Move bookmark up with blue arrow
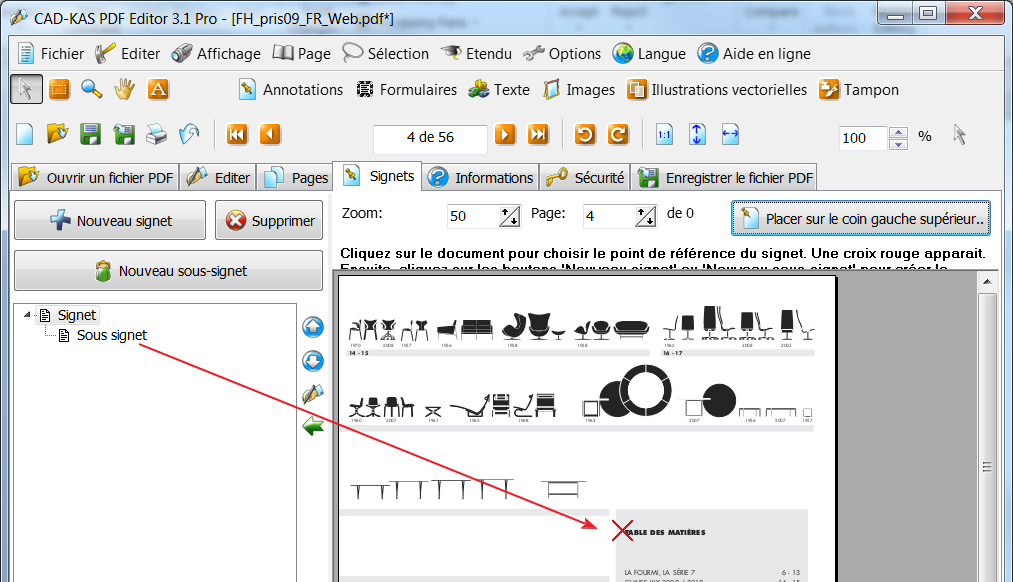 pyautogui.click(x=313, y=328)
